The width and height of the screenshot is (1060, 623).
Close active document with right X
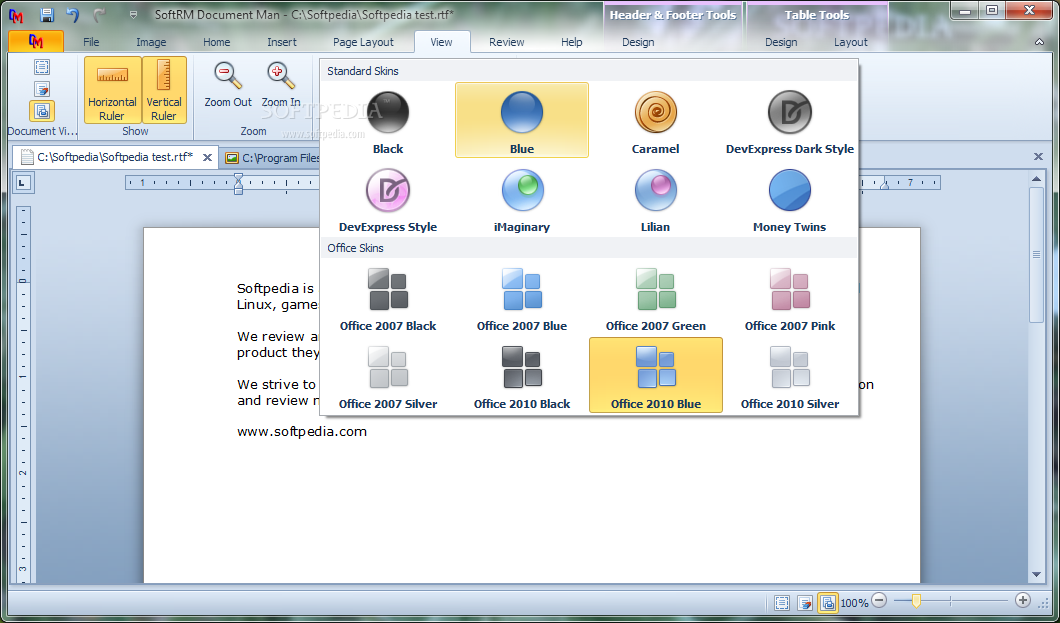point(1038,157)
